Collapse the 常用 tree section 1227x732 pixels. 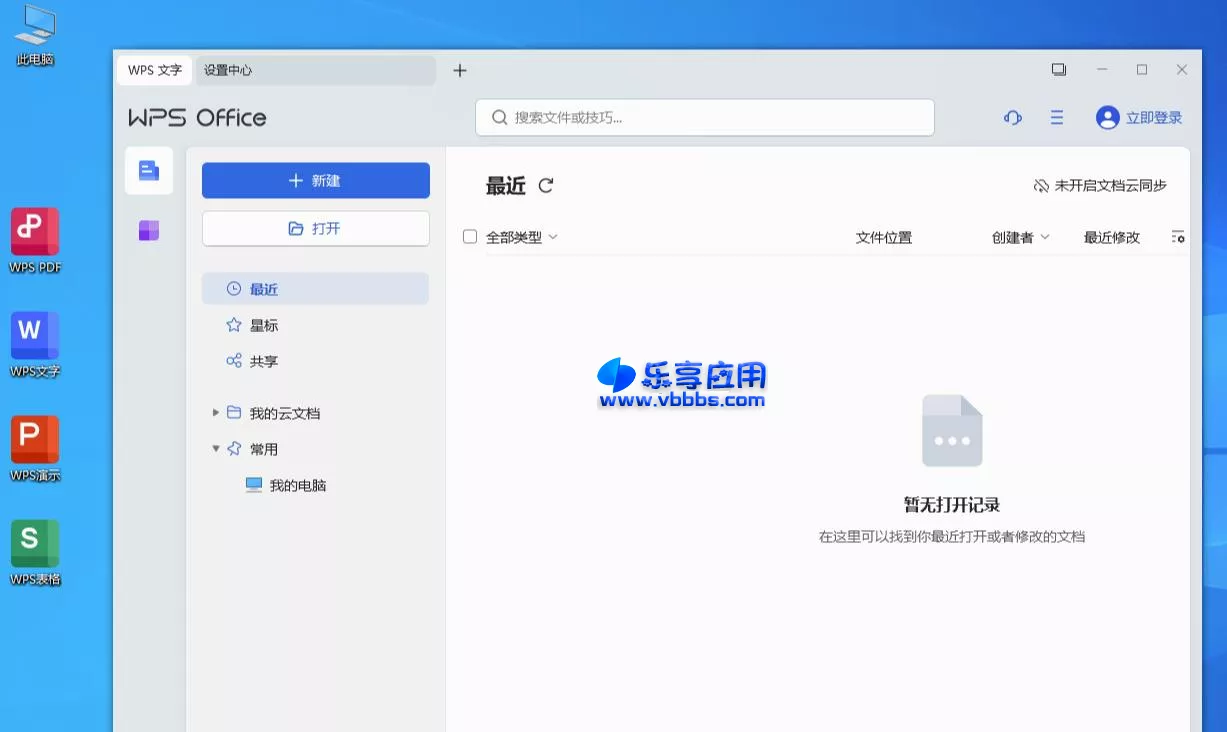(216, 448)
